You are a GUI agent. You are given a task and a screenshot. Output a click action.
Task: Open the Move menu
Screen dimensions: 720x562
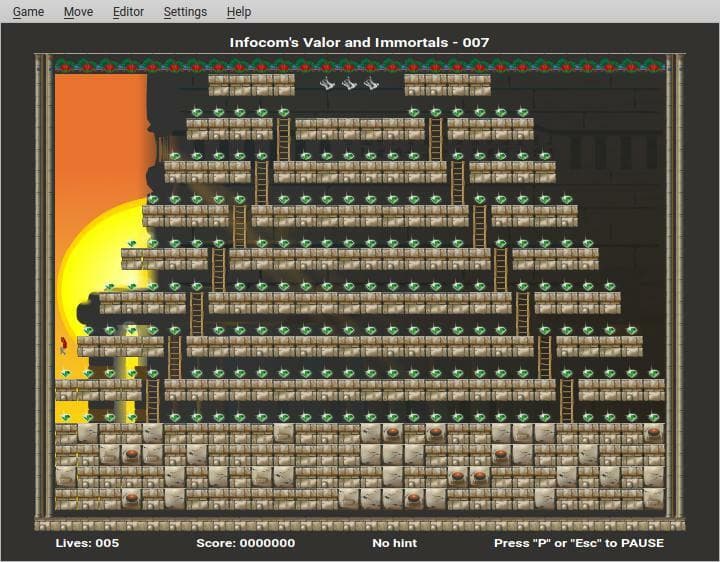pos(78,11)
